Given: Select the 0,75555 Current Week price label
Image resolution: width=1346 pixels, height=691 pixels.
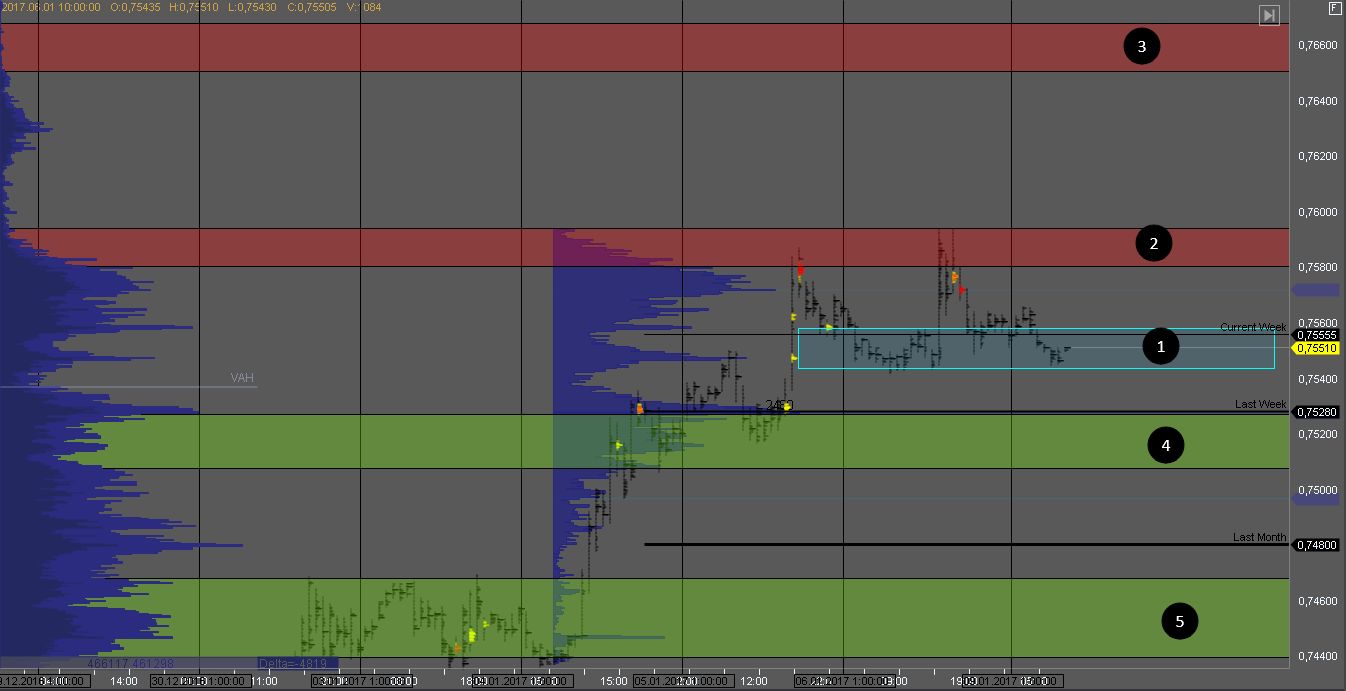Looking at the screenshot, I should (1317, 335).
